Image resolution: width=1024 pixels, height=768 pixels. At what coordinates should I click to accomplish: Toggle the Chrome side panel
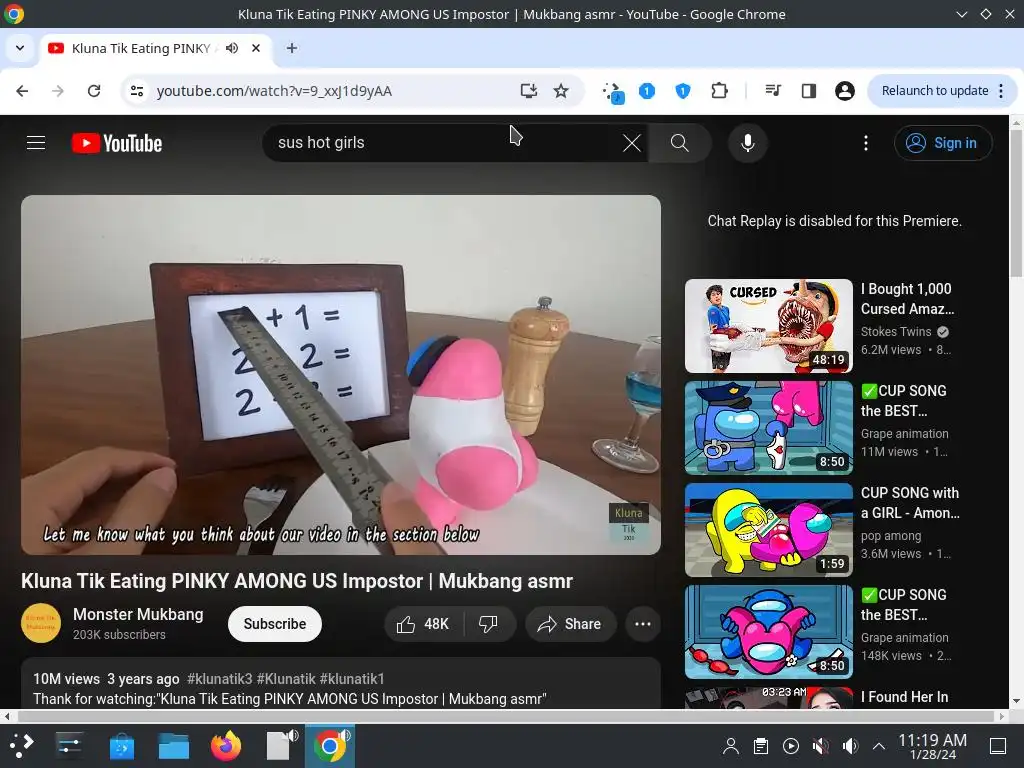point(809,91)
